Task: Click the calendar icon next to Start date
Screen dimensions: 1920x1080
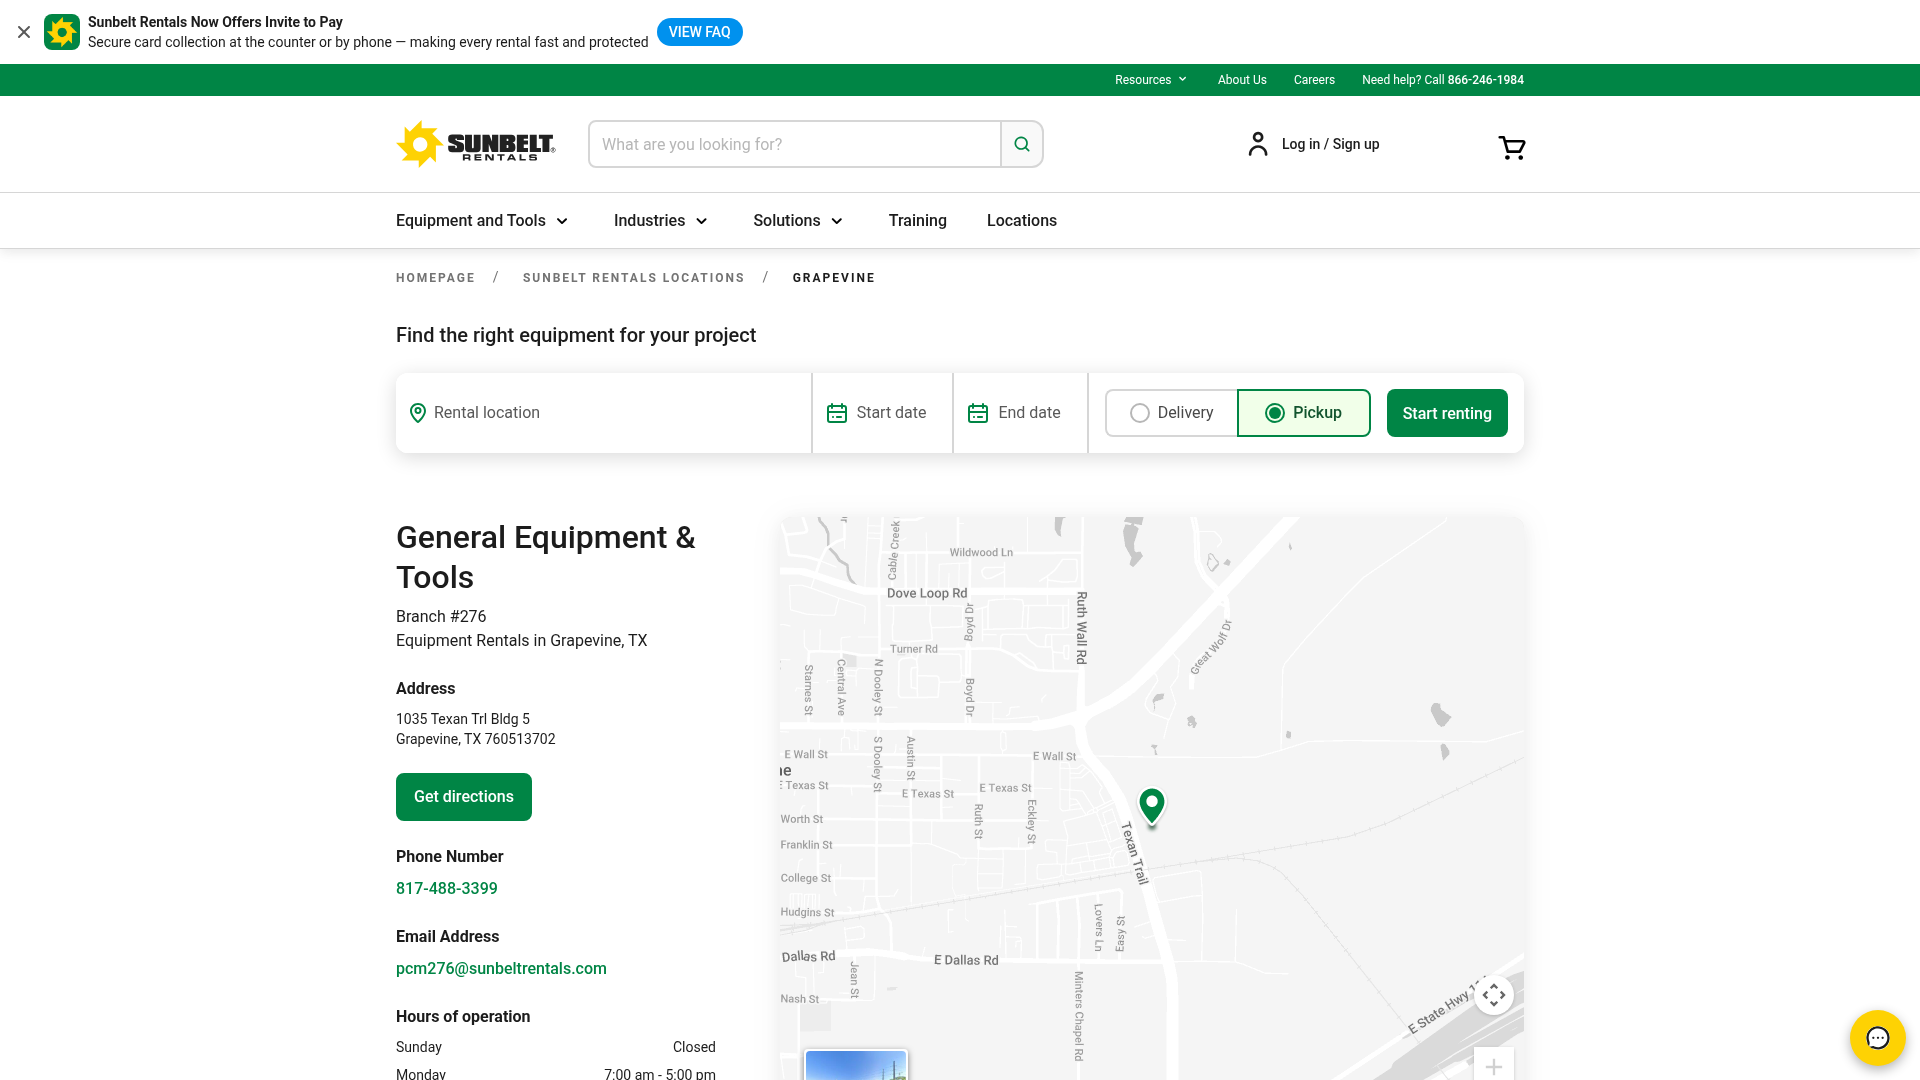Action: (837, 412)
